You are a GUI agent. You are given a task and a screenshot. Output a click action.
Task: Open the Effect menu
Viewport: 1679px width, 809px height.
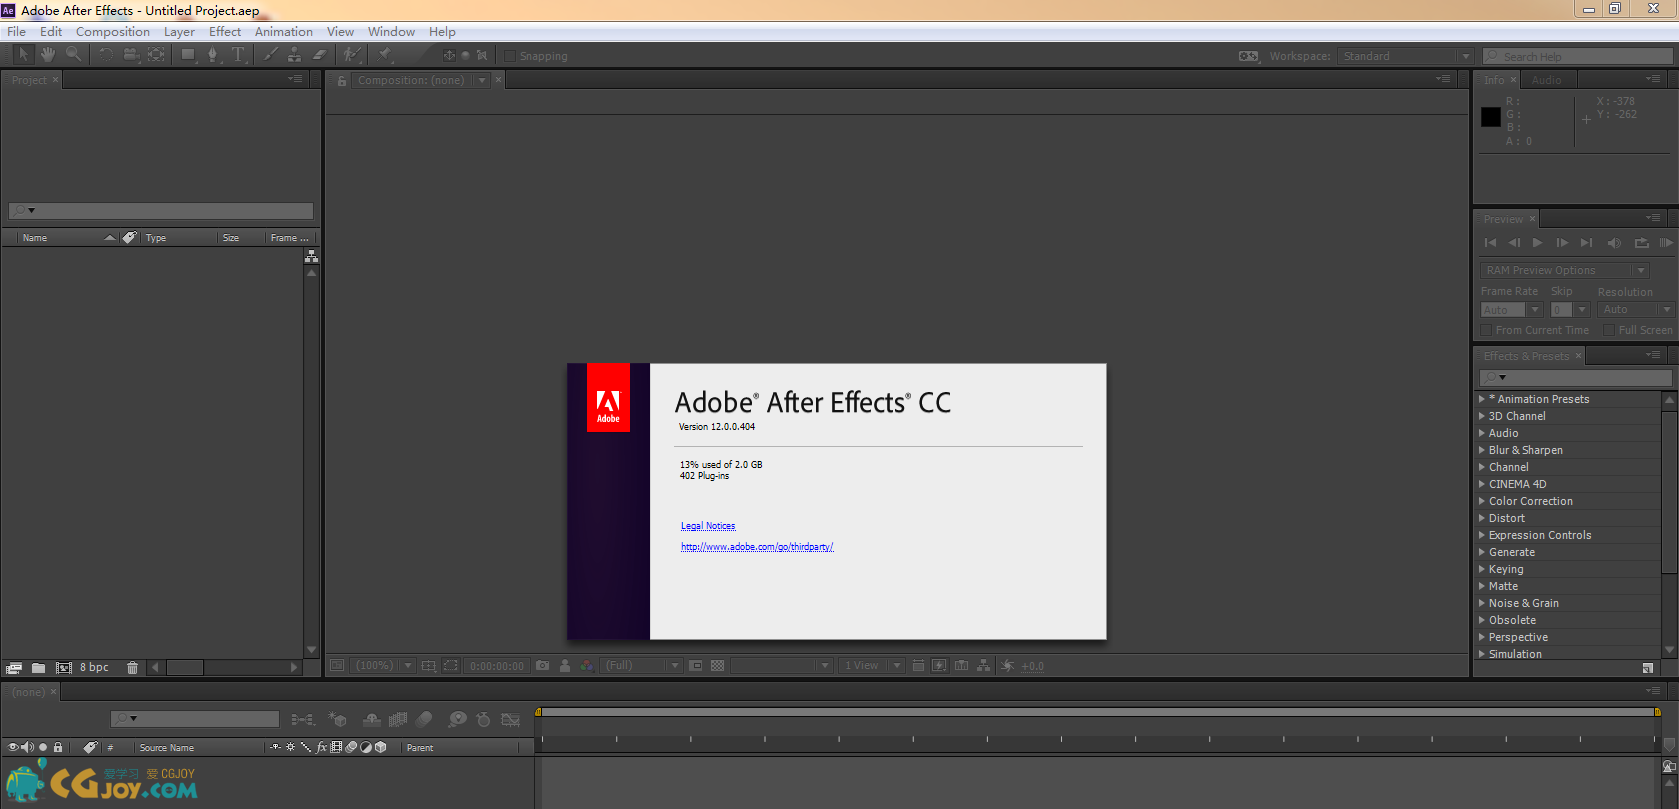click(225, 32)
